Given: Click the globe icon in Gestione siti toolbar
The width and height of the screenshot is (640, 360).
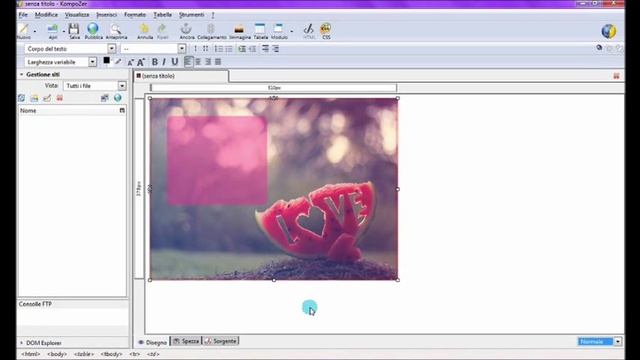Looking at the screenshot, I should (118, 98).
